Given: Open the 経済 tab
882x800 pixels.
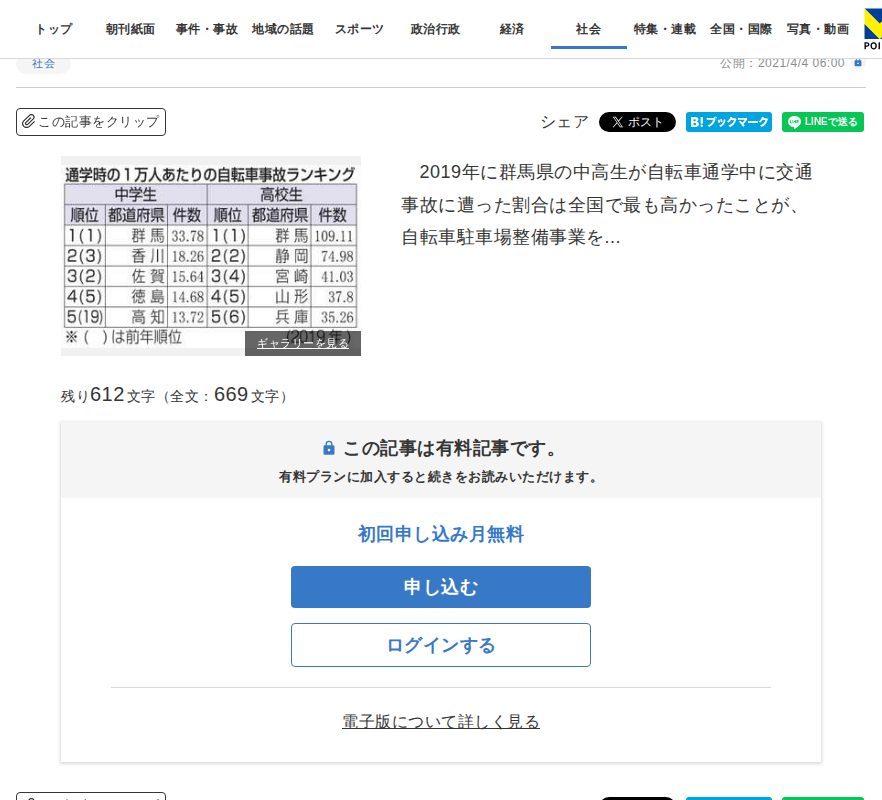Looking at the screenshot, I should (511, 29).
